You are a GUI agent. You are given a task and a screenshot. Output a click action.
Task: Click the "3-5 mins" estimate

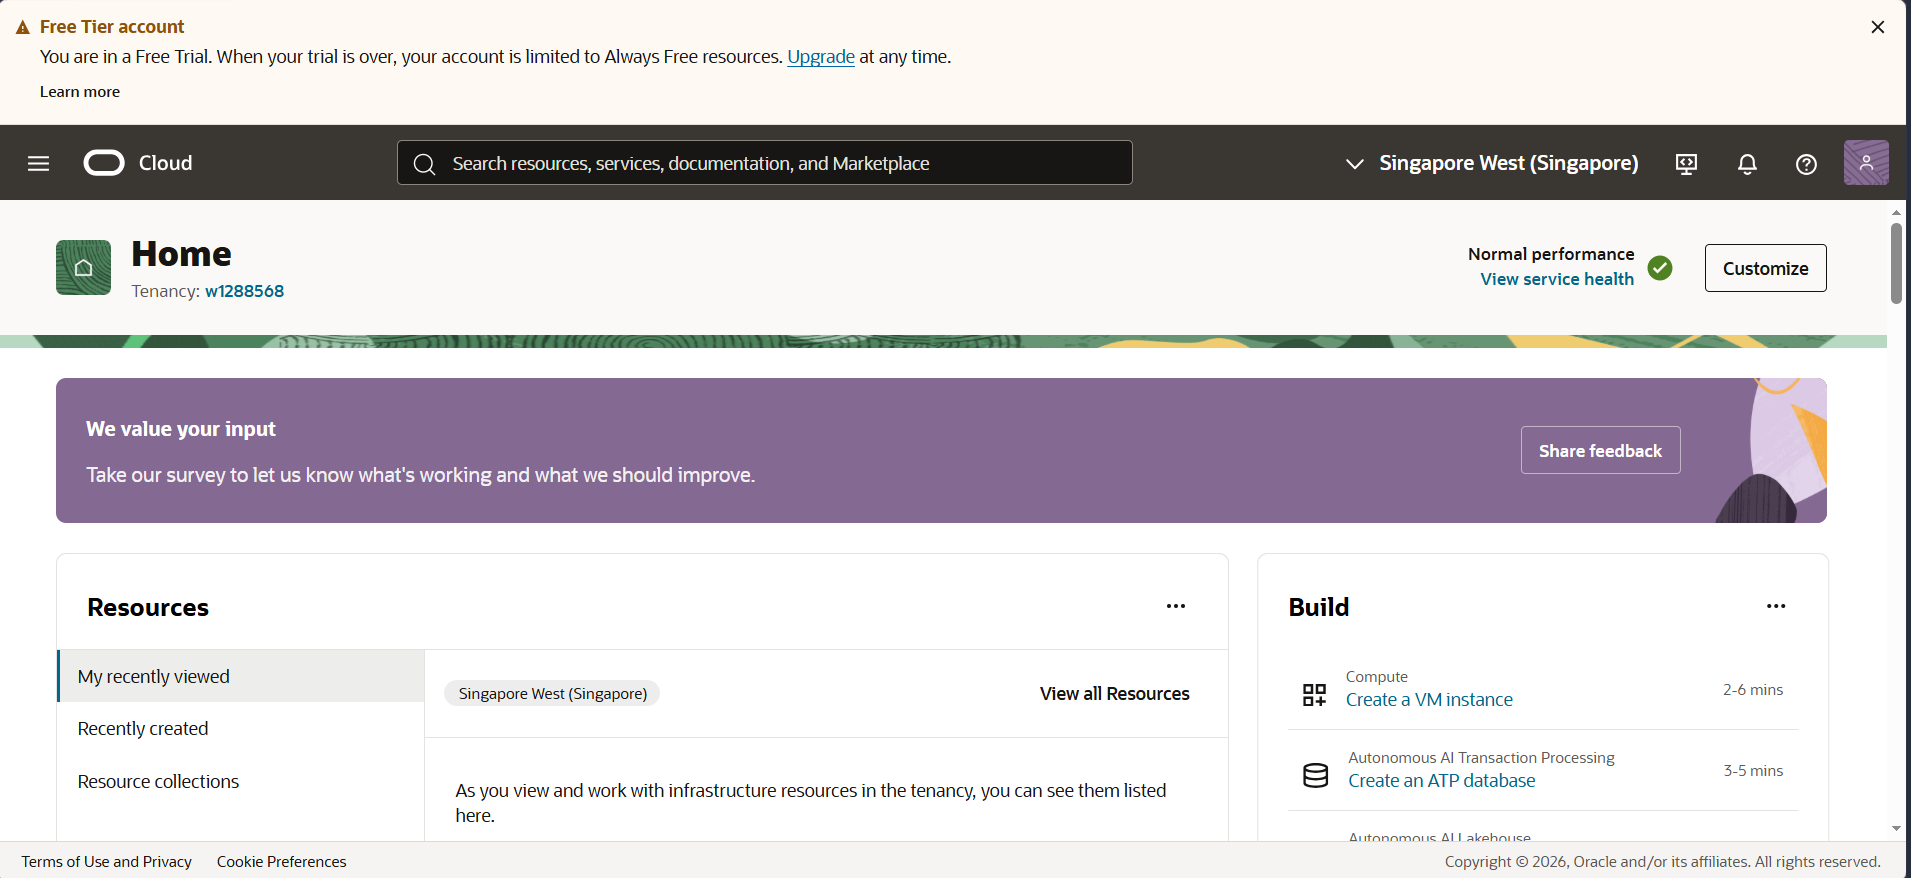[x=1753, y=771]
